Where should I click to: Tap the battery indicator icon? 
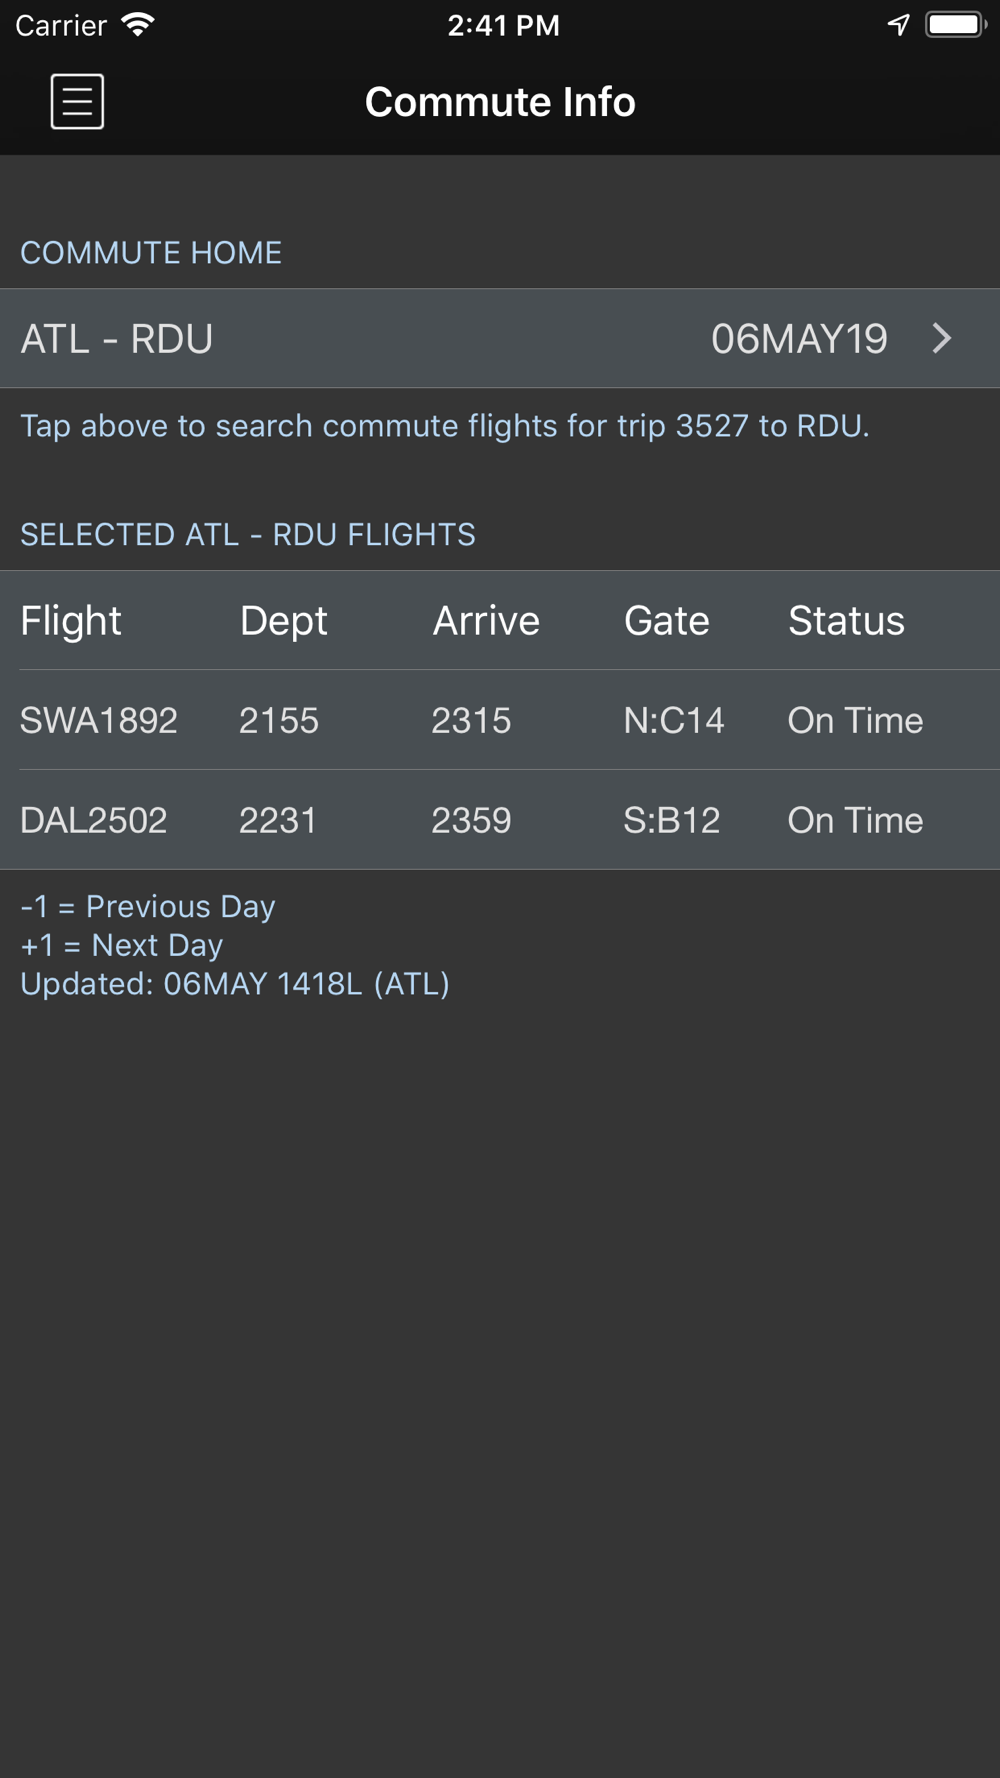[955, 24]
